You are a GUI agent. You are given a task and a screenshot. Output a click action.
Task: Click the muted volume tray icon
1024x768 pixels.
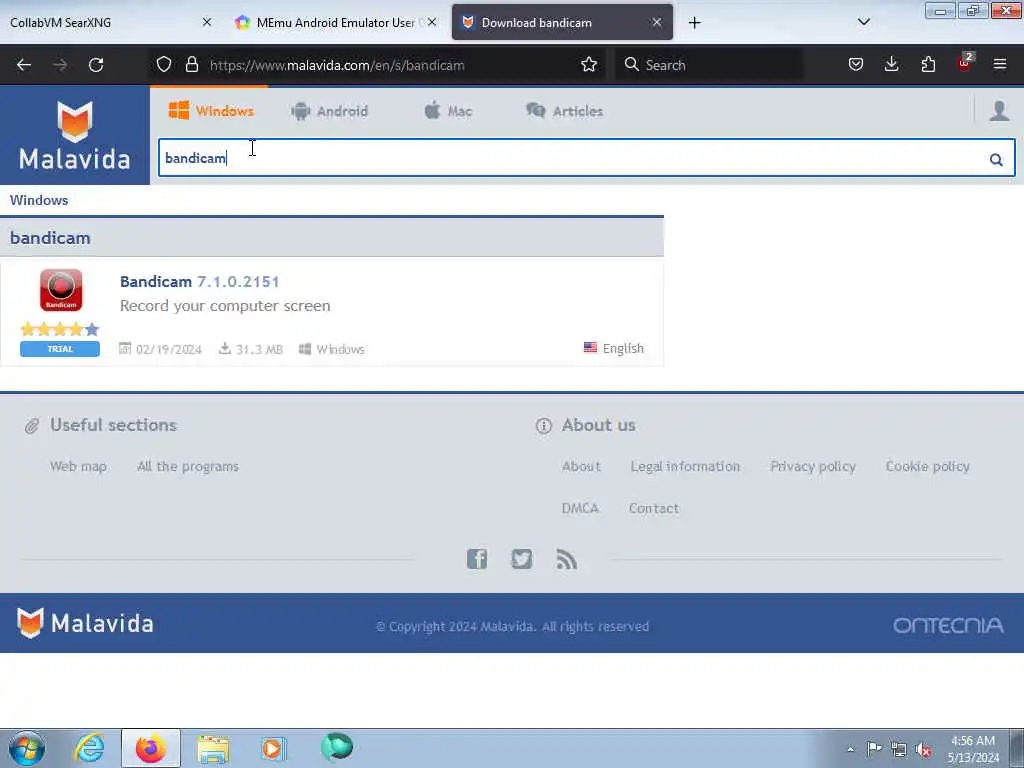coord(923,750)
